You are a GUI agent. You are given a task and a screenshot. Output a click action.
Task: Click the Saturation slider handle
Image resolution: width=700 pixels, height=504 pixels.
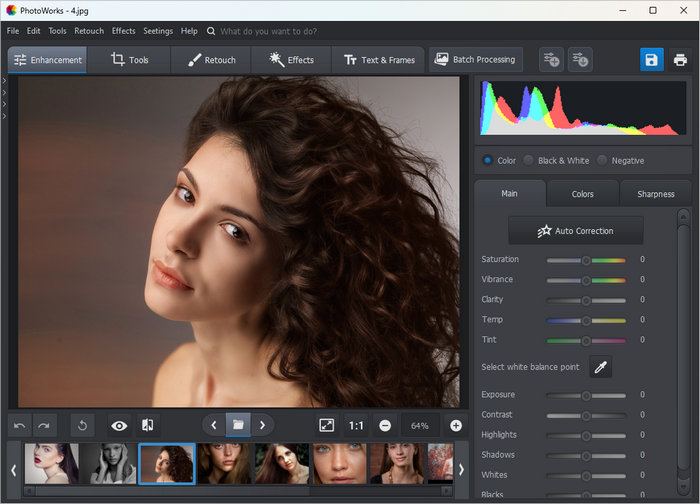pos(586,260)
